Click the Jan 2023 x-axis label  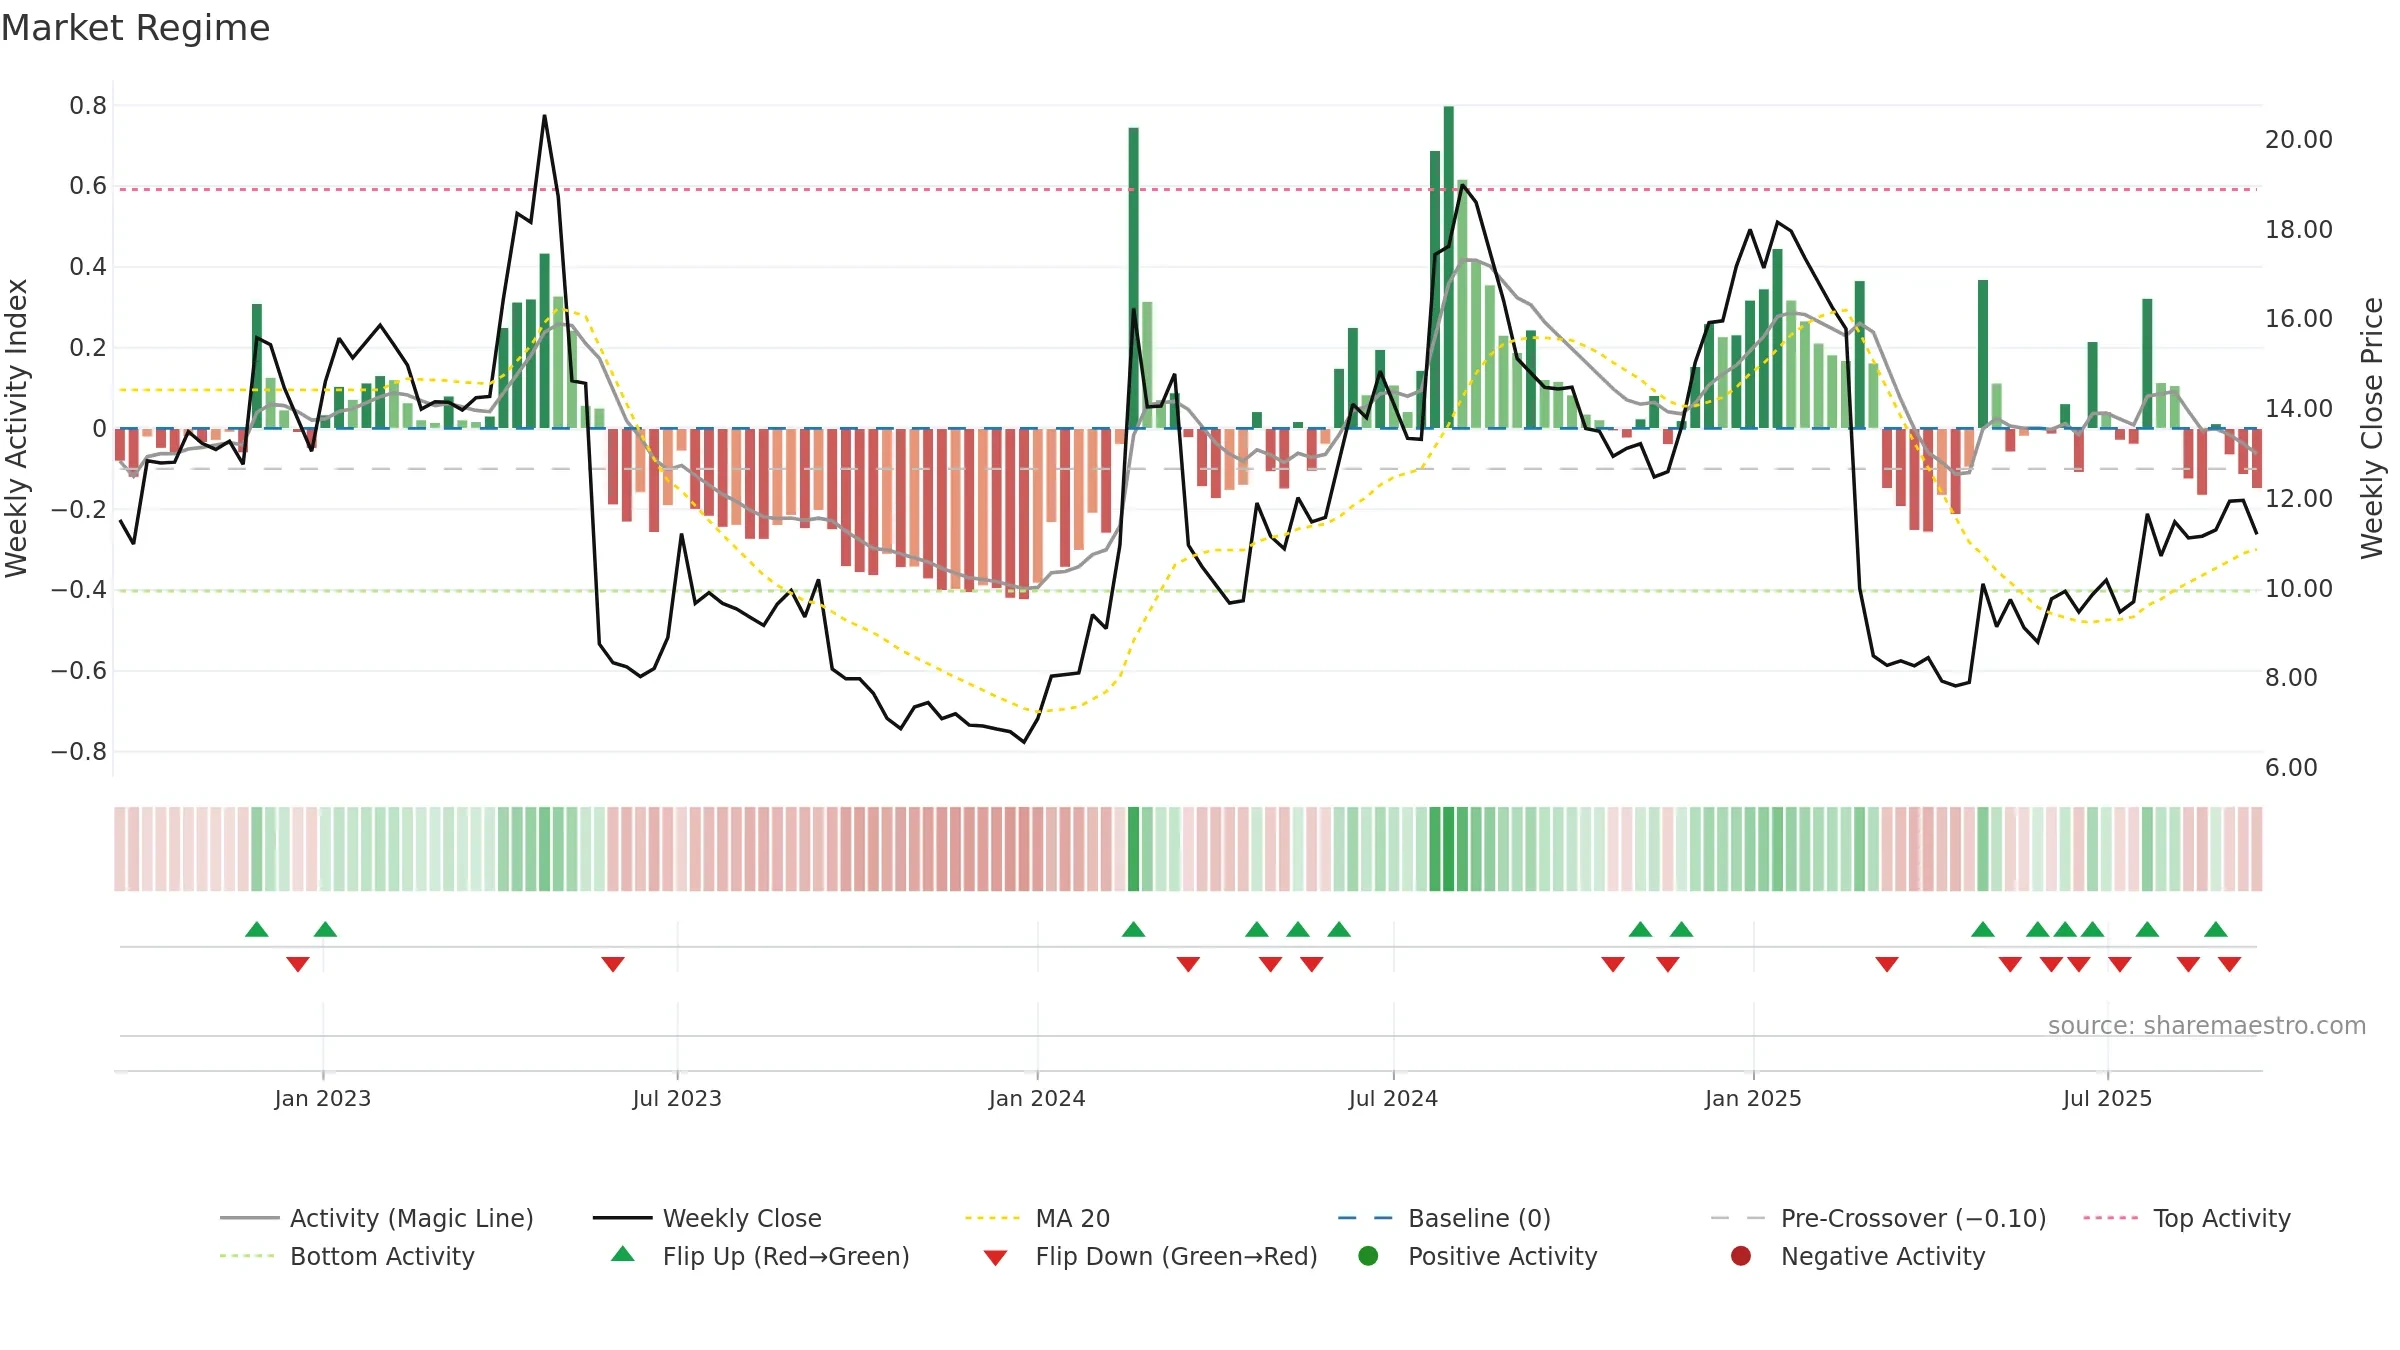tap(323, 1098)
